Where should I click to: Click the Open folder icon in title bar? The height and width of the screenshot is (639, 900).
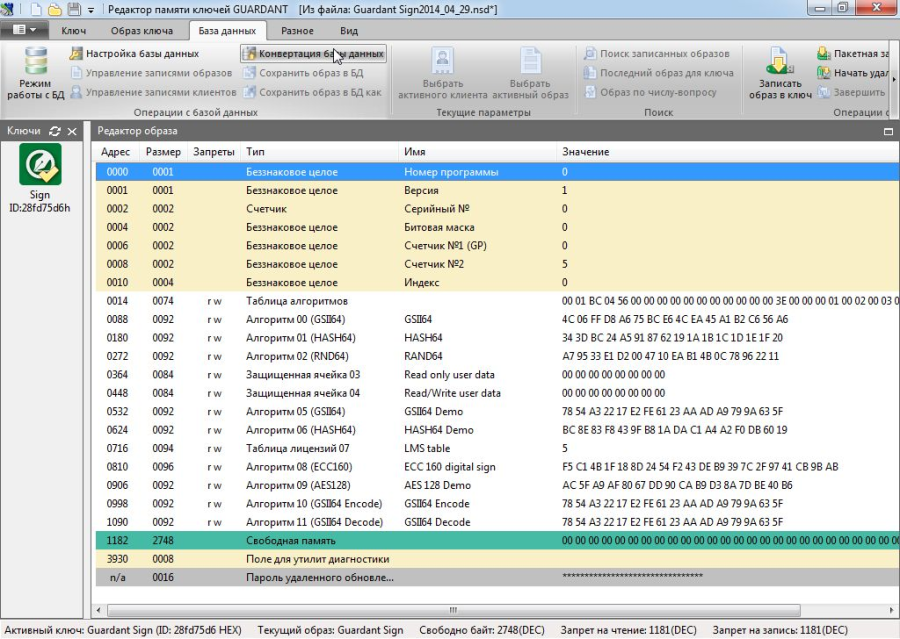tap(55, 9)
